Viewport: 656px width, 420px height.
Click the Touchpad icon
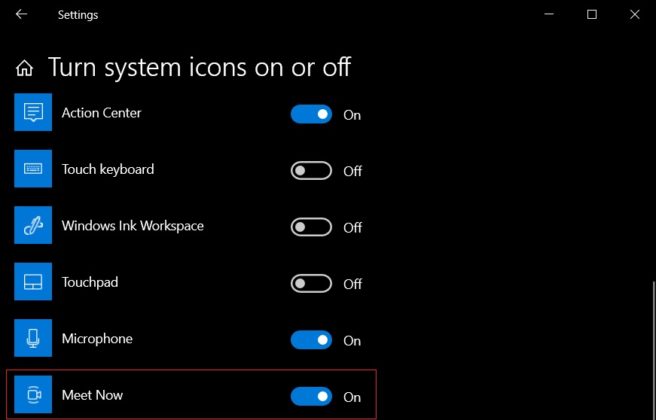coord(32,283)
